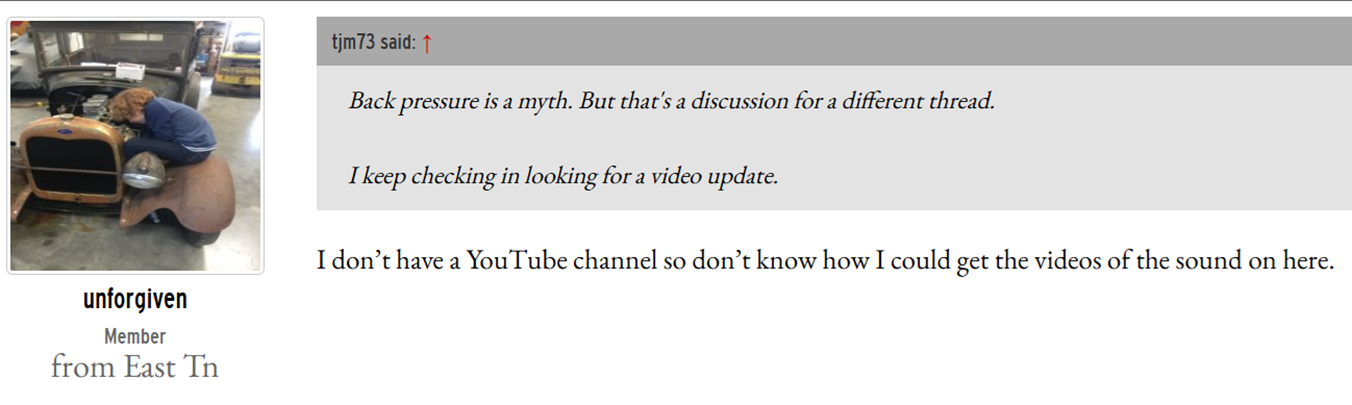
Task: Click the quoted line about a video update
Action: (563, 176)
